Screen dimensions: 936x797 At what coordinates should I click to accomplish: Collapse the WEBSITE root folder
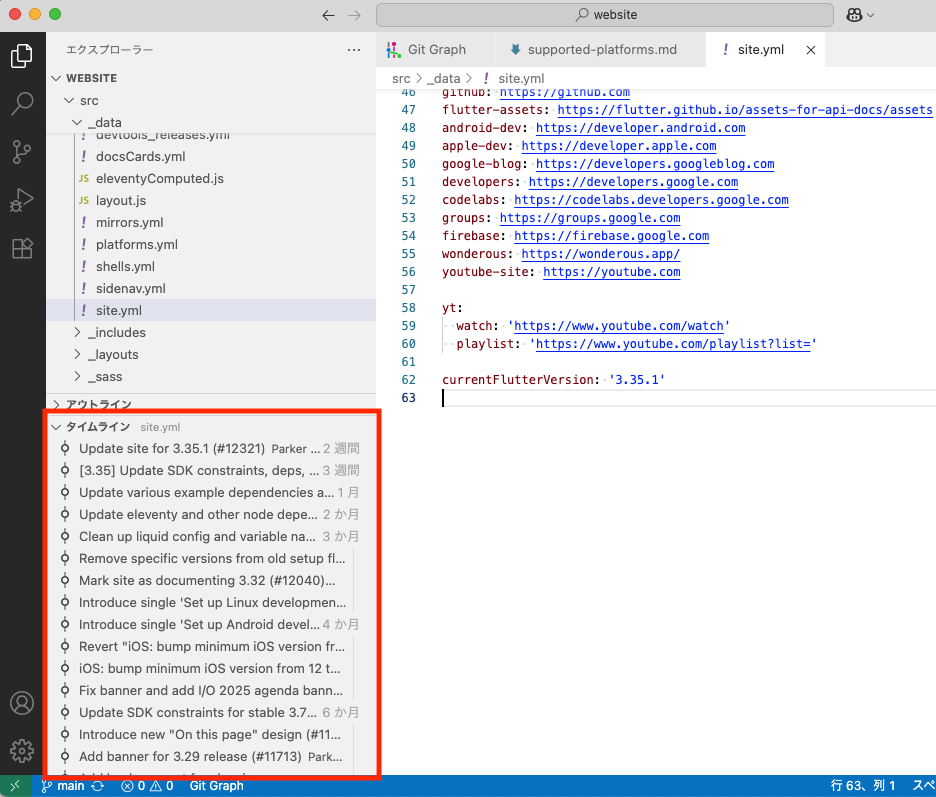(x=57, y=78)
